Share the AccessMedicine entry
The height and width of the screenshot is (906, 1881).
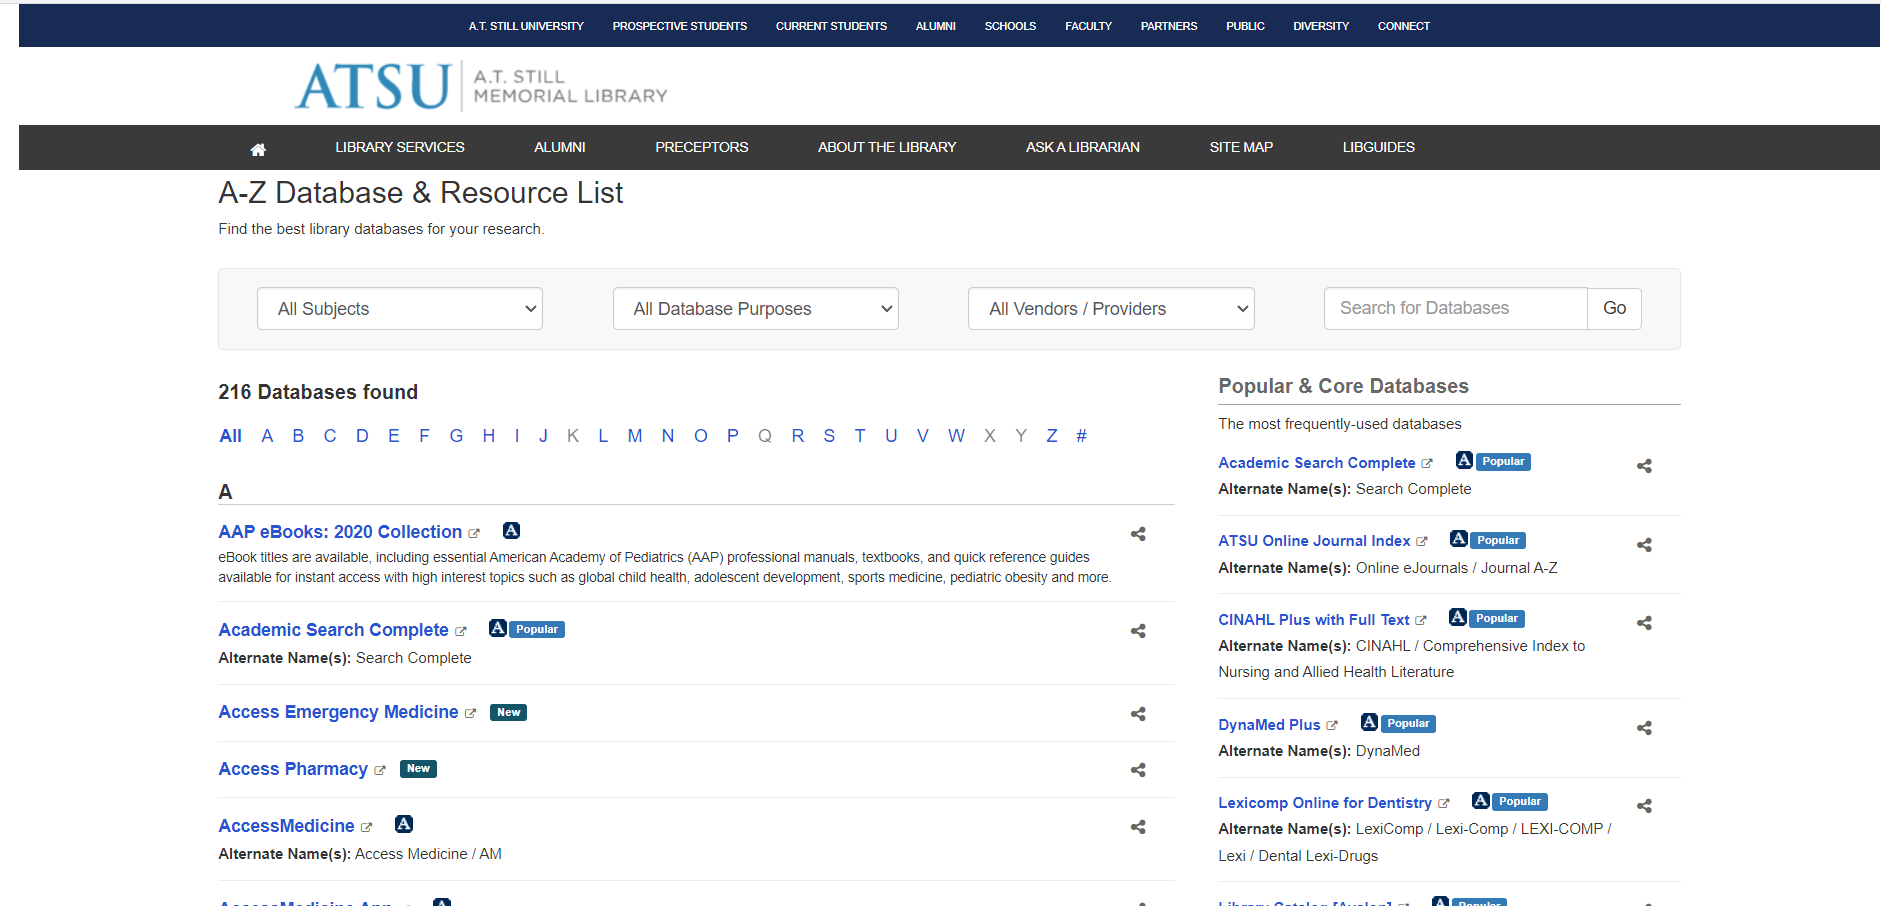click(x=1138, y=827)
